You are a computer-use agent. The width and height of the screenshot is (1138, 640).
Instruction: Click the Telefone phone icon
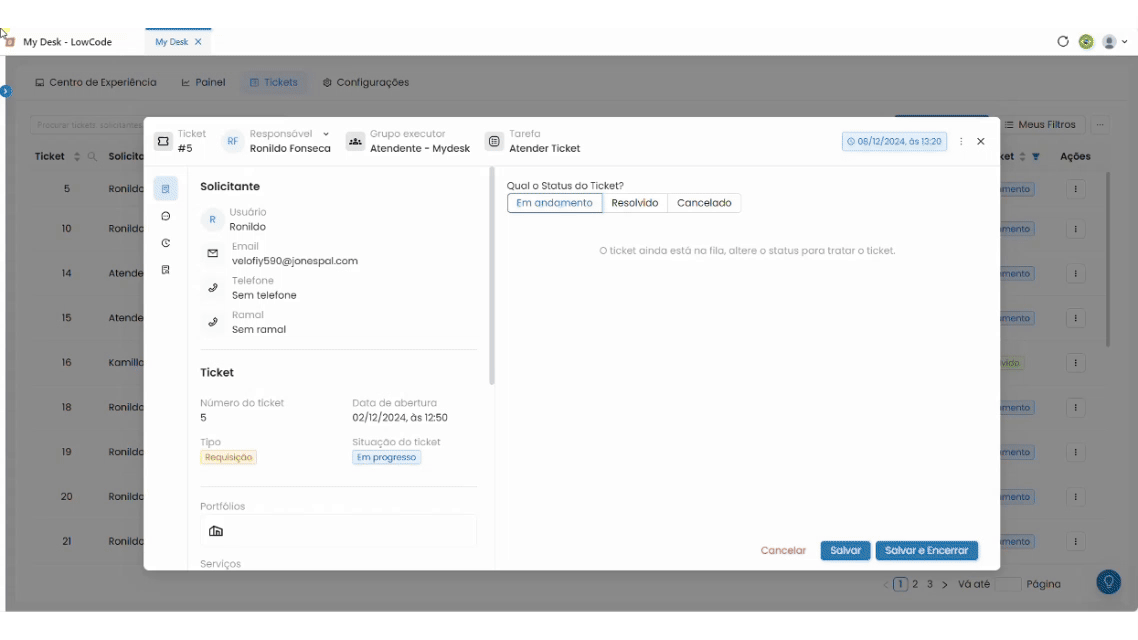(213, 288)
